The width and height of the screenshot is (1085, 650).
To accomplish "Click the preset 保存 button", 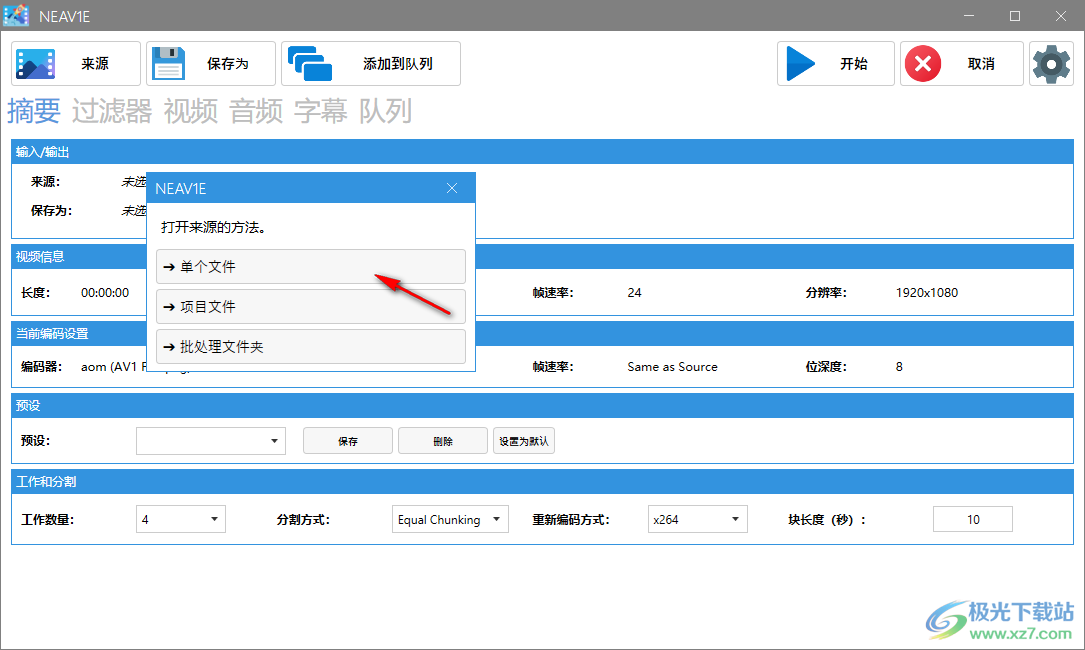I will click(348, 441).
